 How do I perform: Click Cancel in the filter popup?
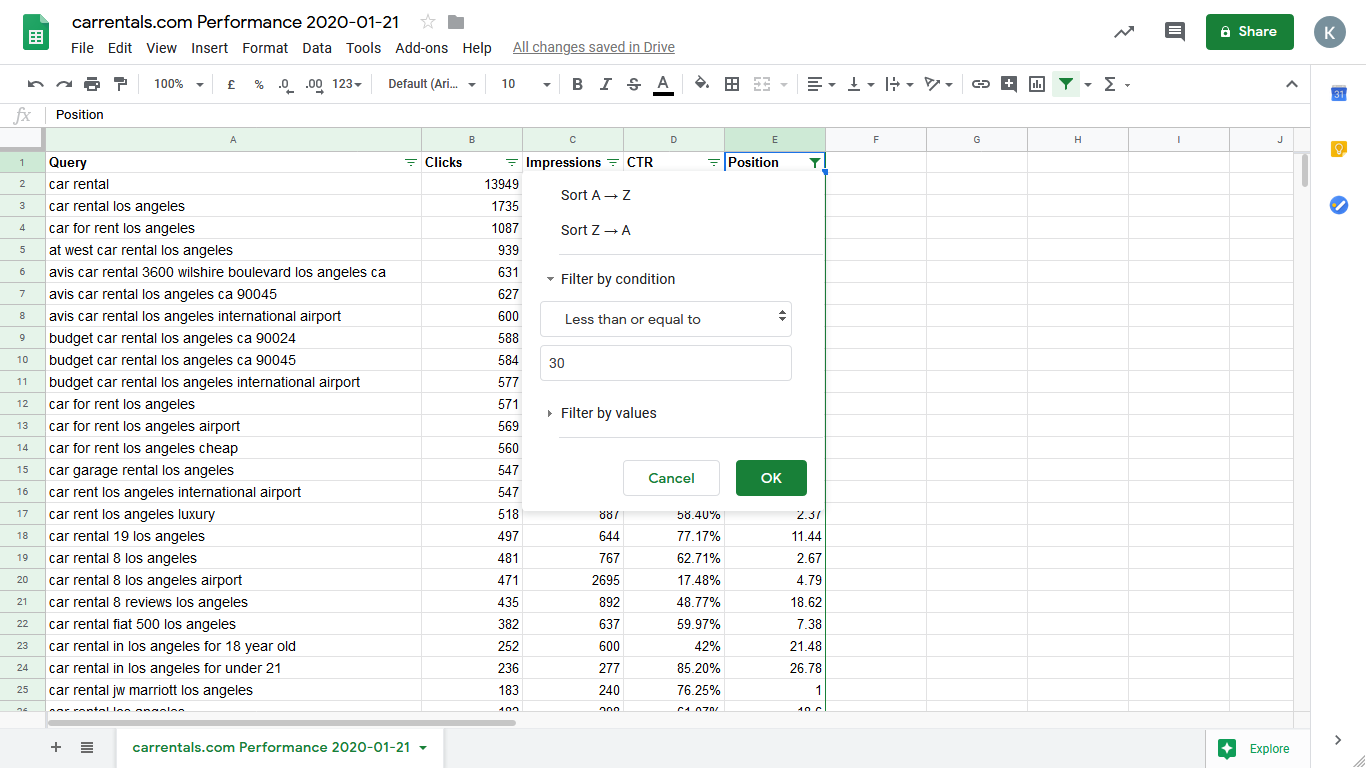(x=671, y=478)
